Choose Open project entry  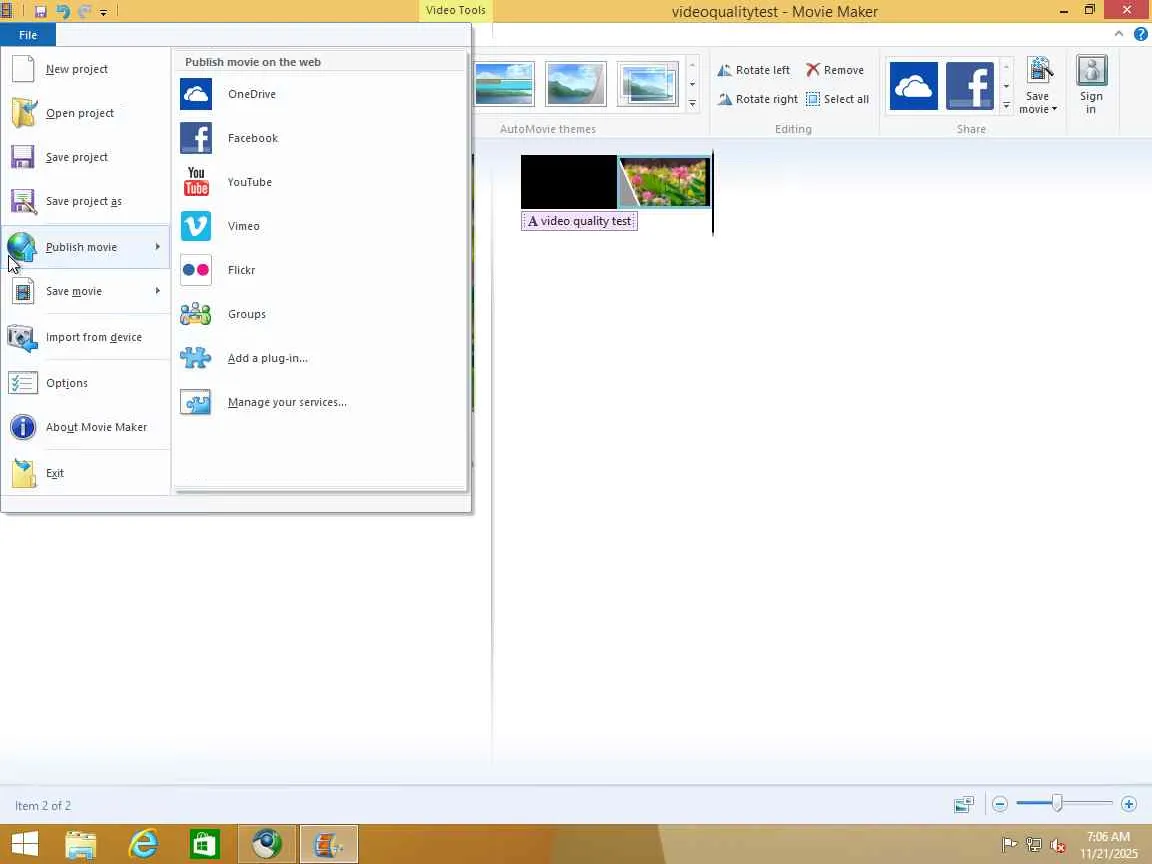coord(85,113)
